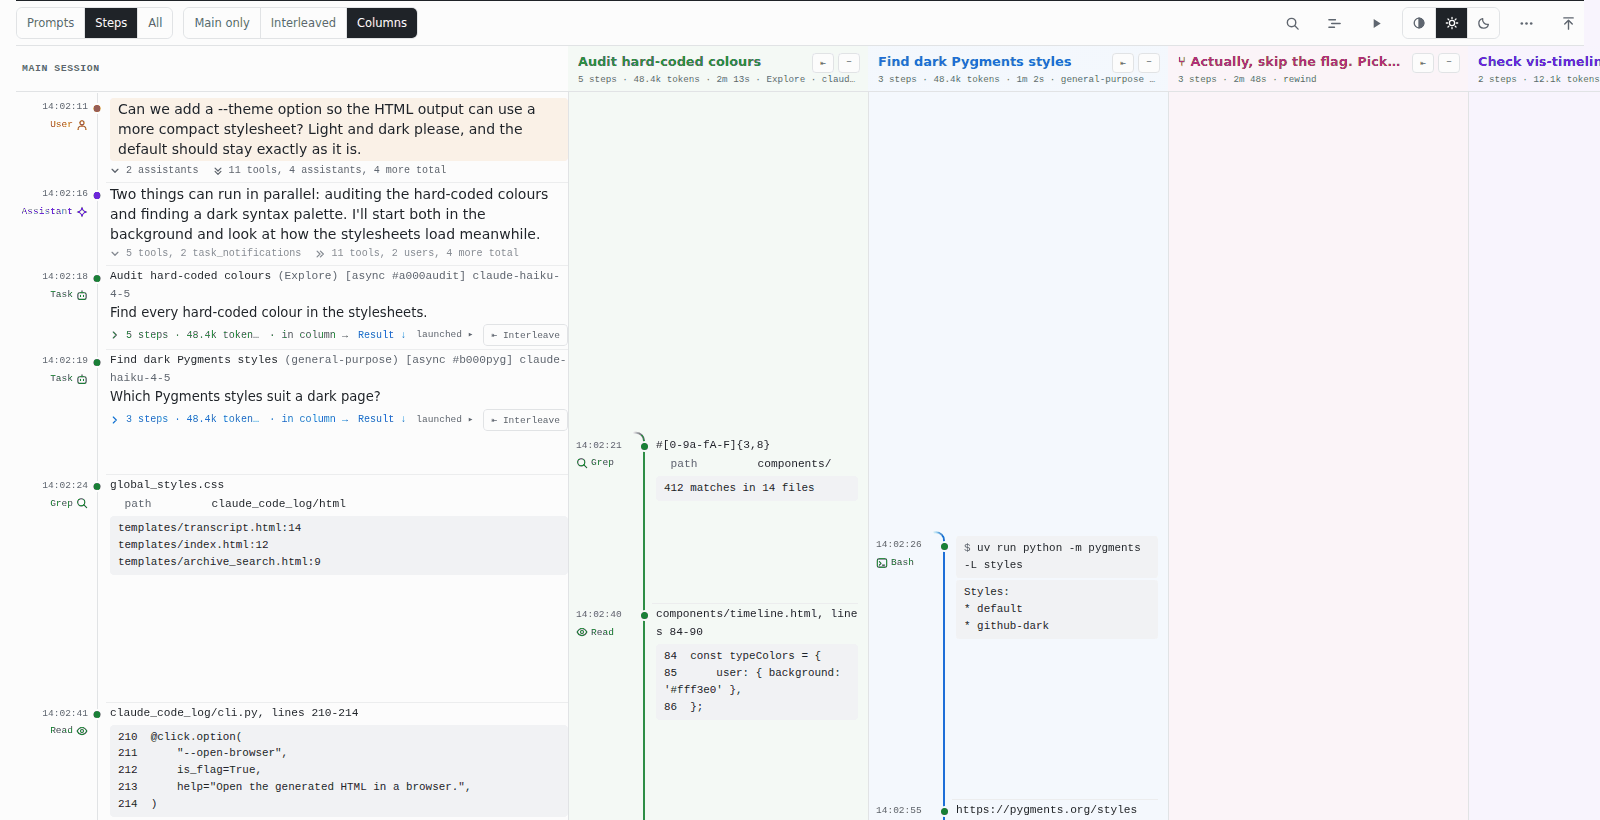Switch to Prompts filter
The image size is (1600, 820).
51,23
